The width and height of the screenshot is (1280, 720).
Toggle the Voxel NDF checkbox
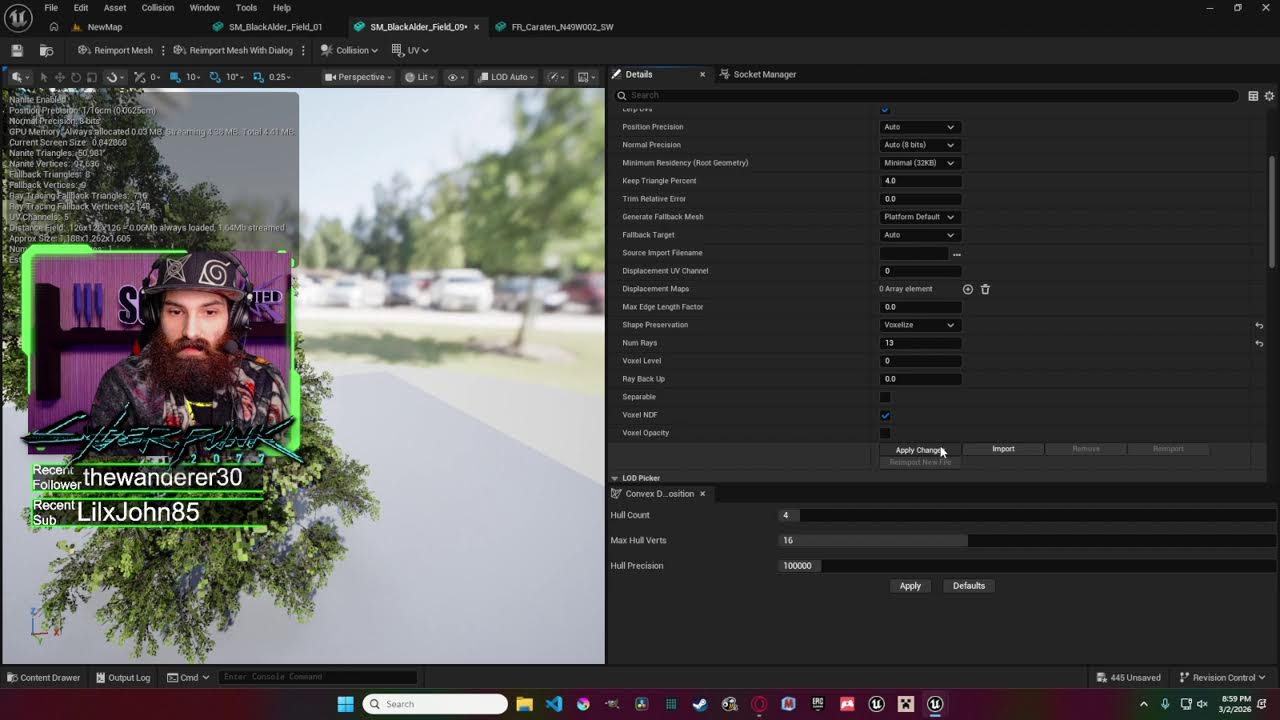(885, 415)
